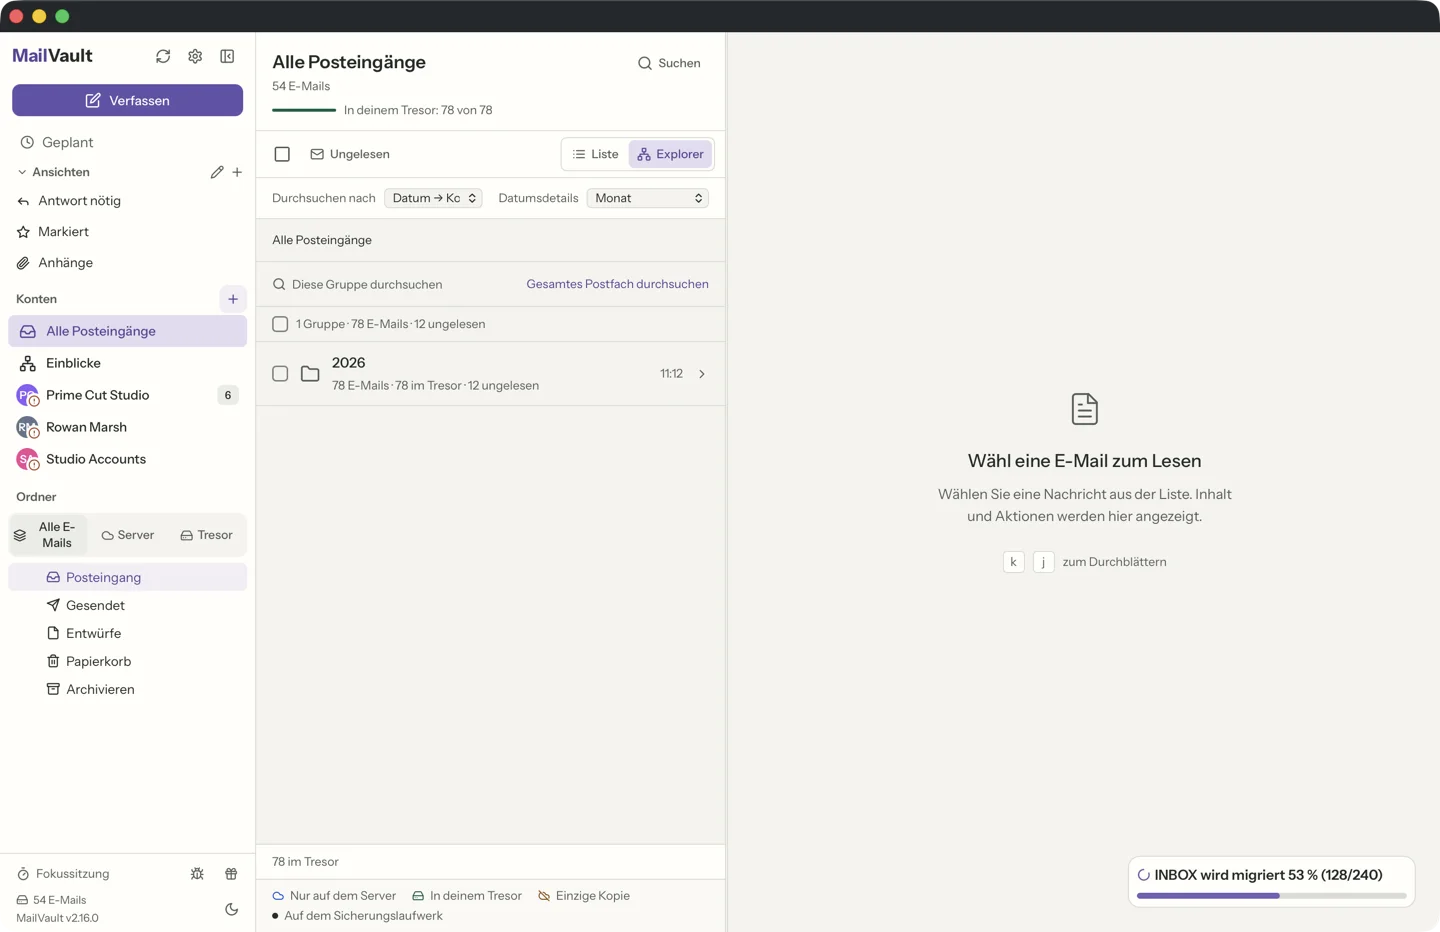Add a new account with plus icon
Viewport: 1440px width, 932px height.
click(x=233, y=299)
